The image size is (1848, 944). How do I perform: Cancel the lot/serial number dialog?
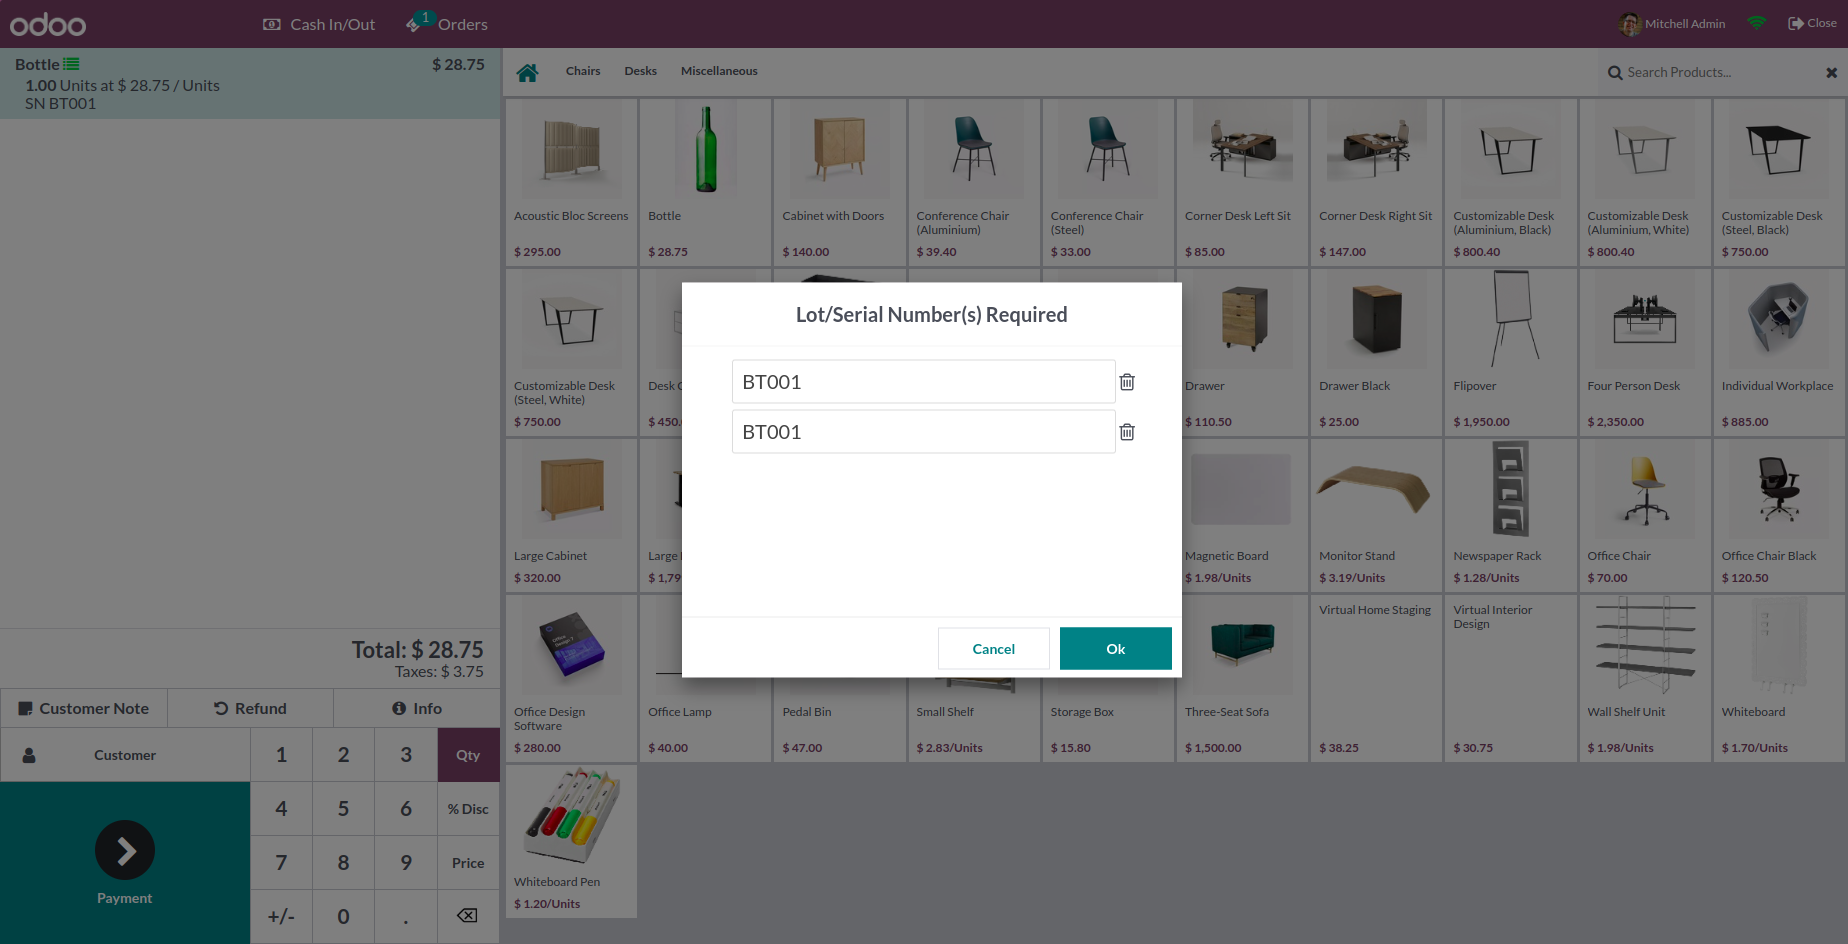pyautogui.click(x=993, y=649)
